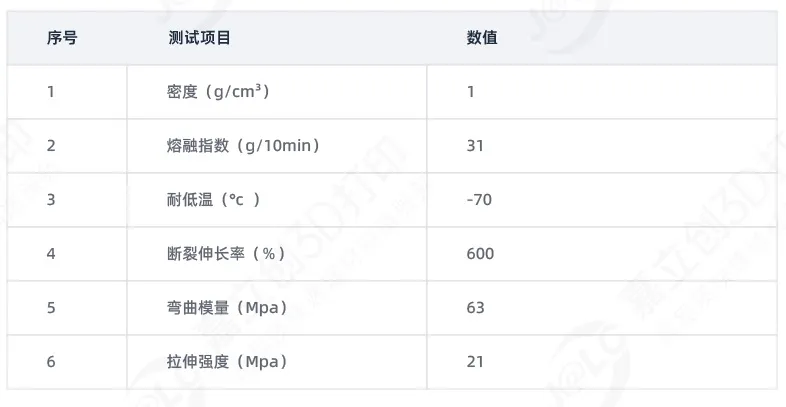The image size is (786, 407).
Task: Click the density value 1 cell
Action: pos(471,92)
